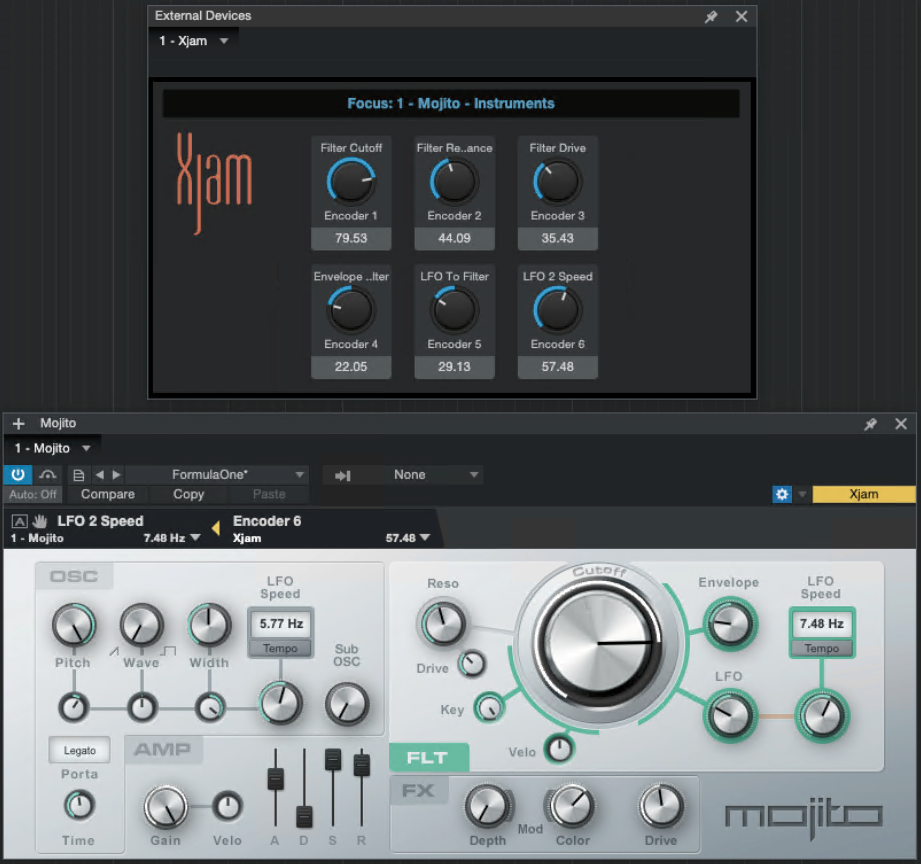Open the 1 - Mojito instrument dropdown
The width and height of the screenshot is (921, 864).
52,449
